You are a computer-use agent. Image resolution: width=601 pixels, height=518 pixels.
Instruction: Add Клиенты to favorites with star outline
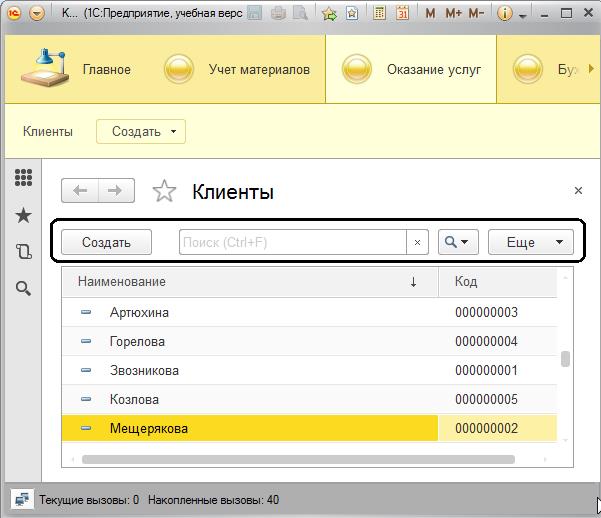coord(164,191)
